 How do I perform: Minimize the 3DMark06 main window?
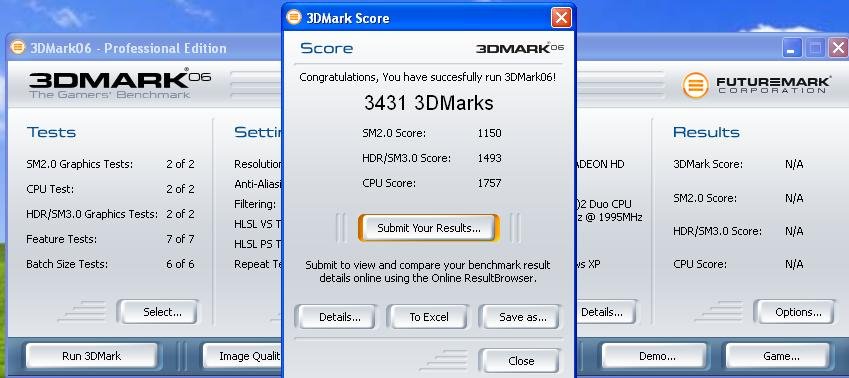click(792, 48)
